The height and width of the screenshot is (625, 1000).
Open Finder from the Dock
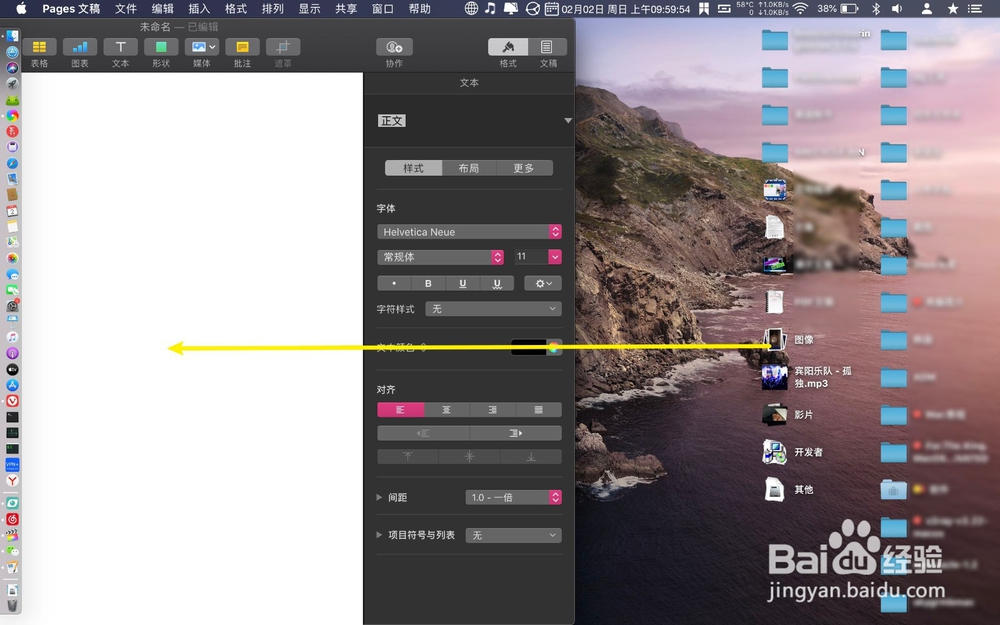12,36
